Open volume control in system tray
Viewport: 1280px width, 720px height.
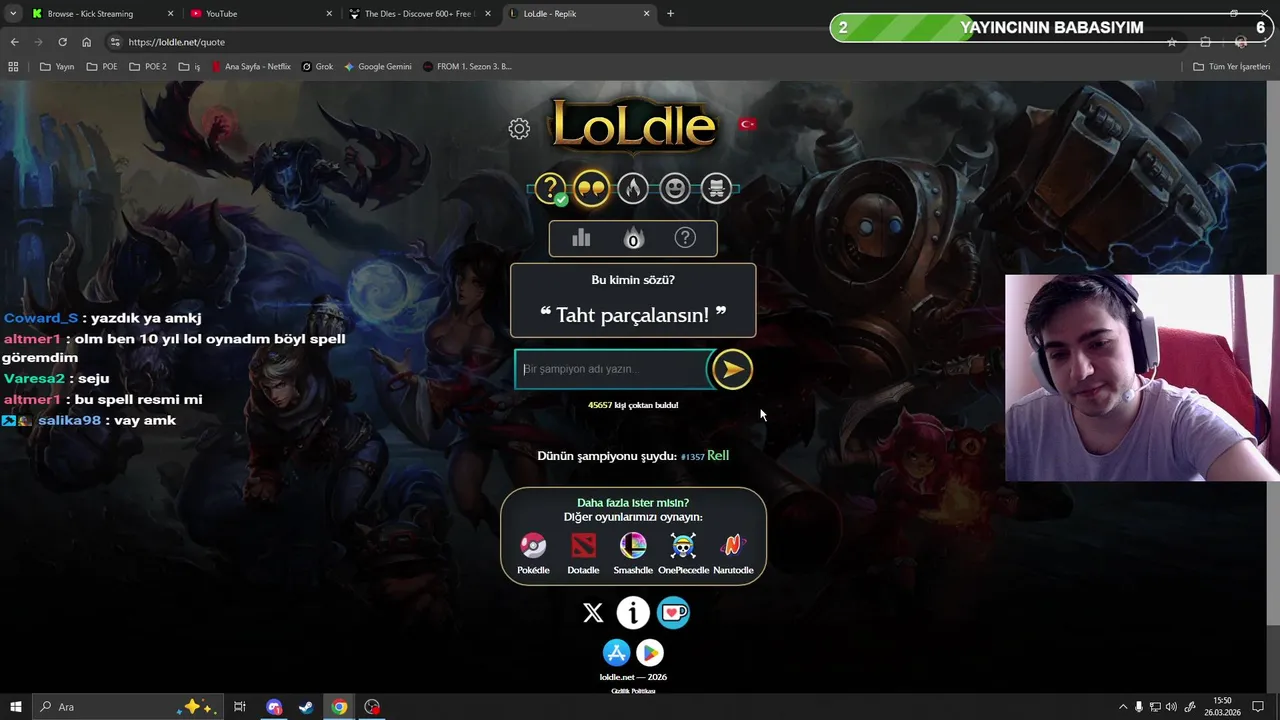[x=1171, y=707]
